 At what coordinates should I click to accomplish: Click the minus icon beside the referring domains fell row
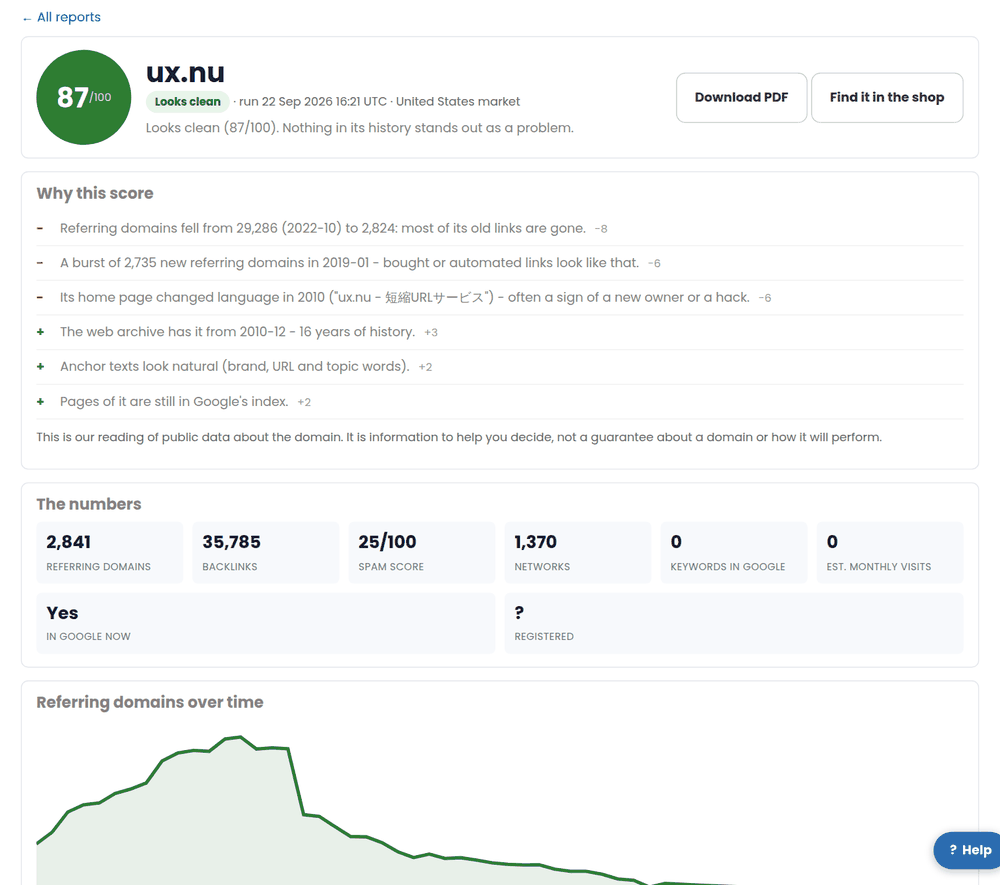(x=40, y=228)
